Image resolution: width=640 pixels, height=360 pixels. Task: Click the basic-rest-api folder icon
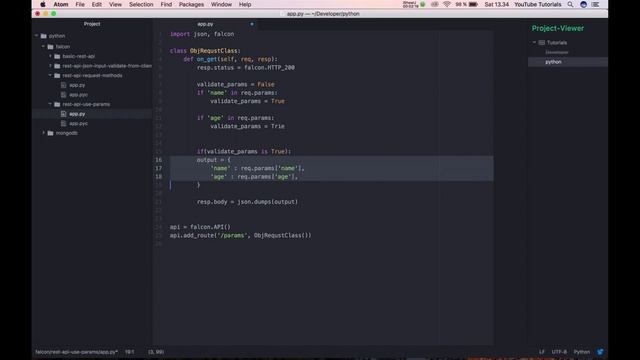pyautogui.click(x=57, y=56)
